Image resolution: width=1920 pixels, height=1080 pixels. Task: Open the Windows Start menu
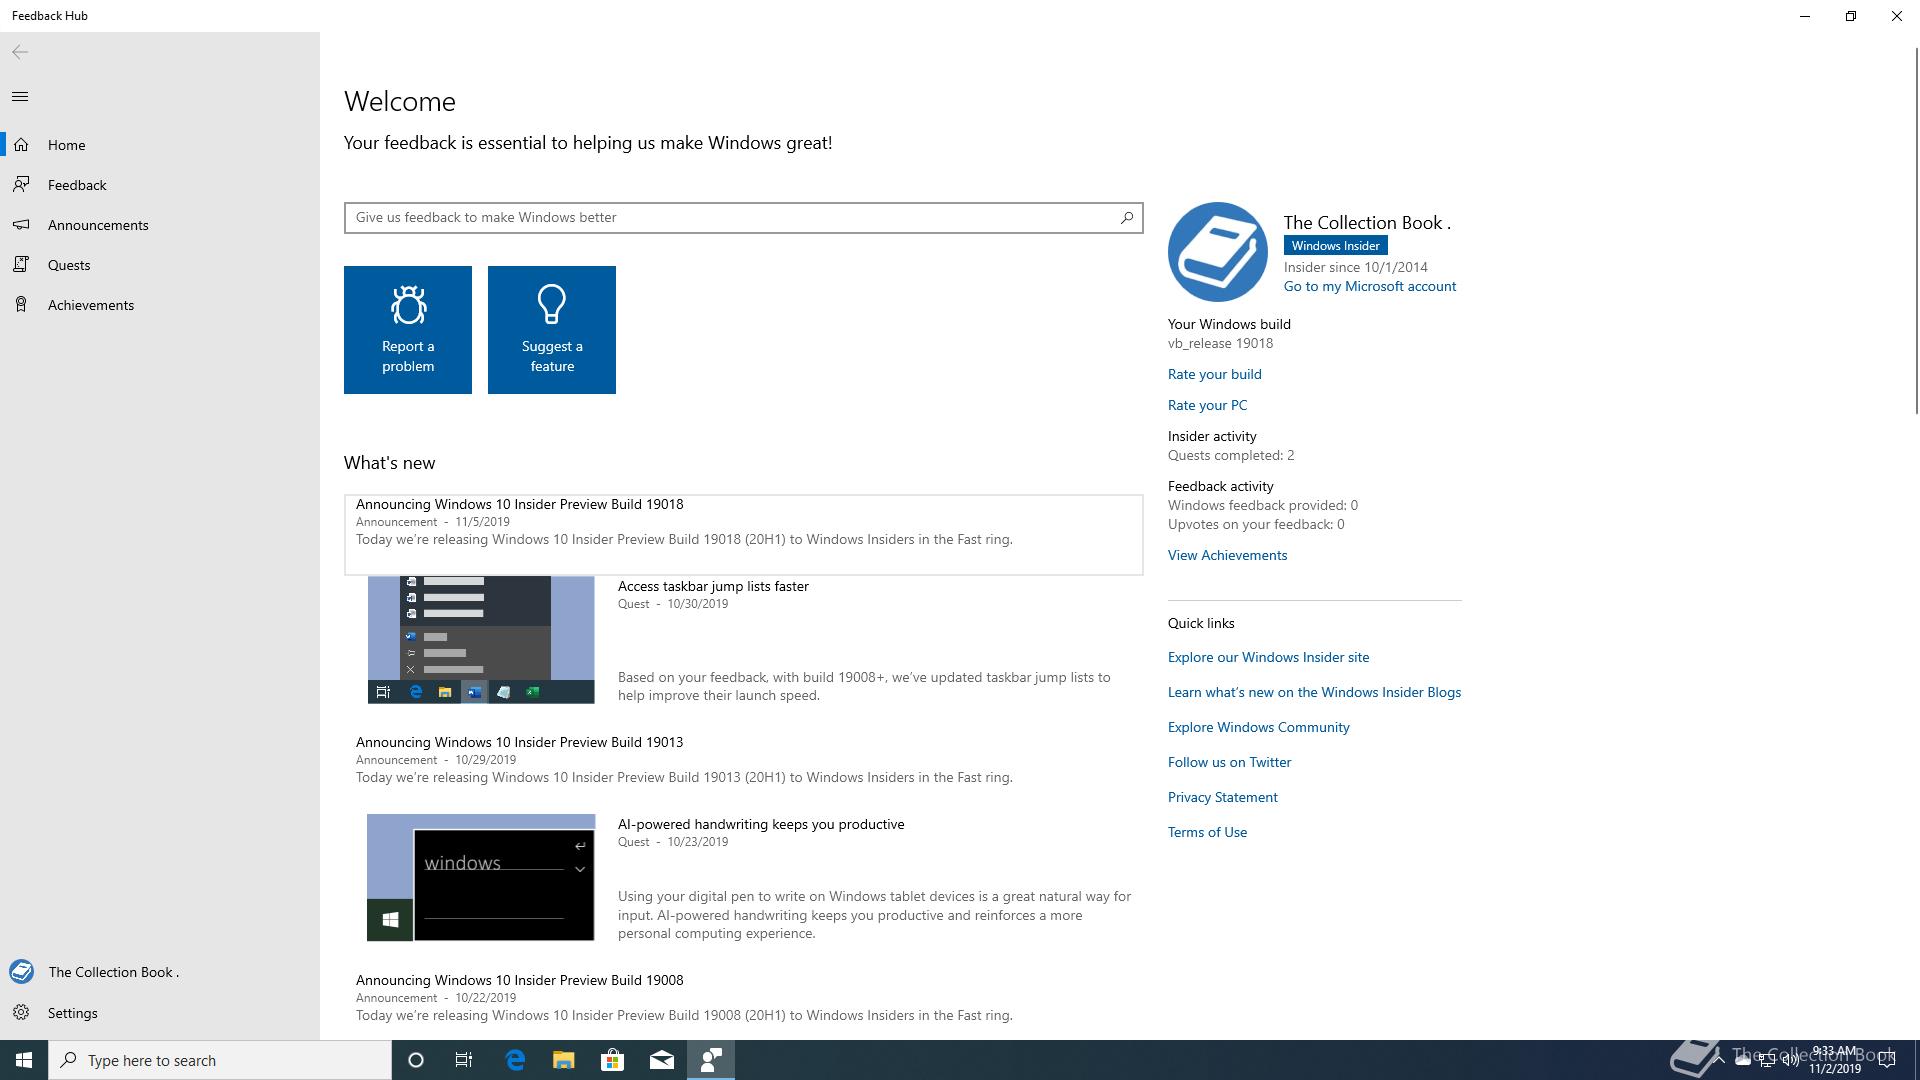click(24, 1060)
